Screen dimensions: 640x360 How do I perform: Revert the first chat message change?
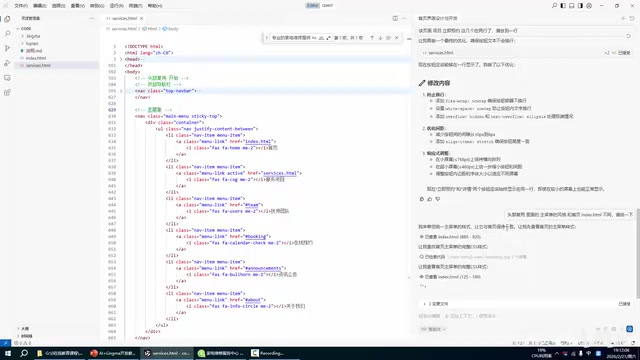coord(628,36)
